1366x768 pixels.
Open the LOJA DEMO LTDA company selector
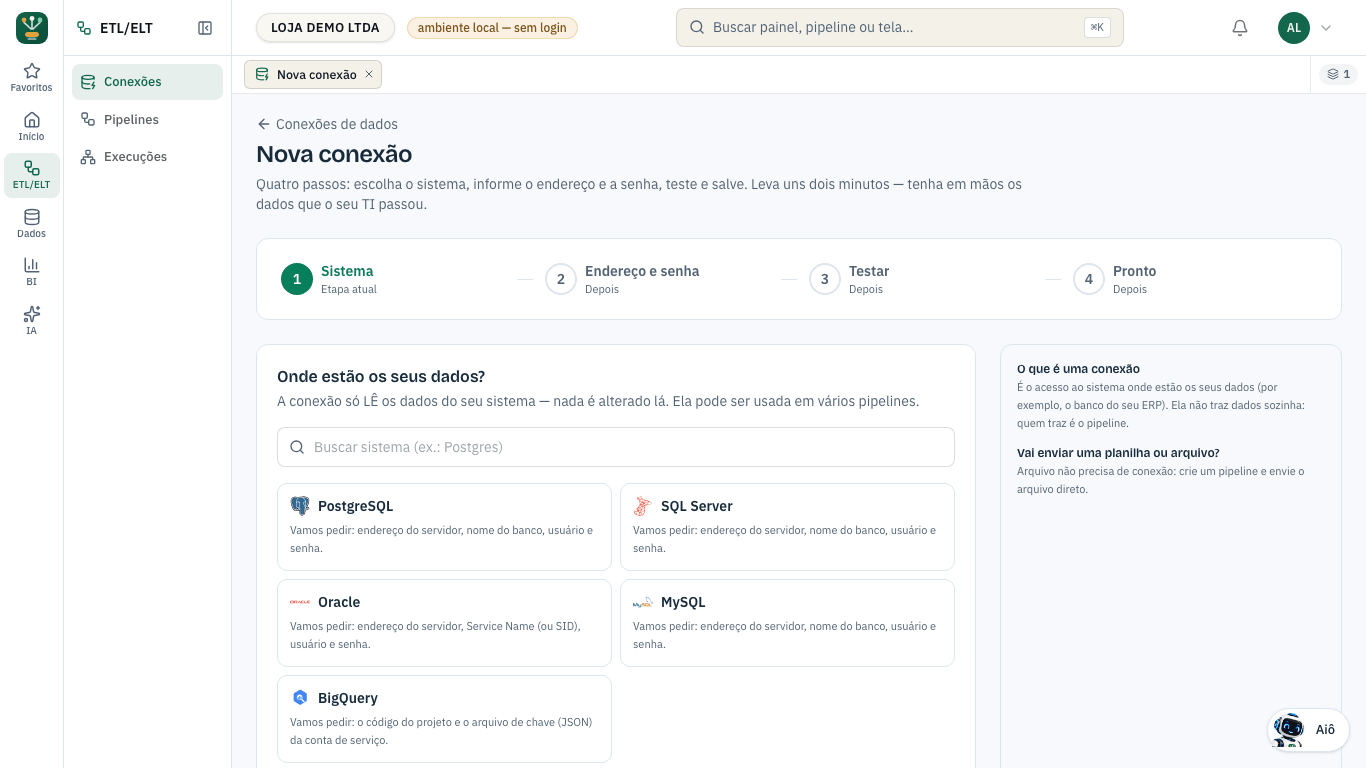tap(325, 28)
